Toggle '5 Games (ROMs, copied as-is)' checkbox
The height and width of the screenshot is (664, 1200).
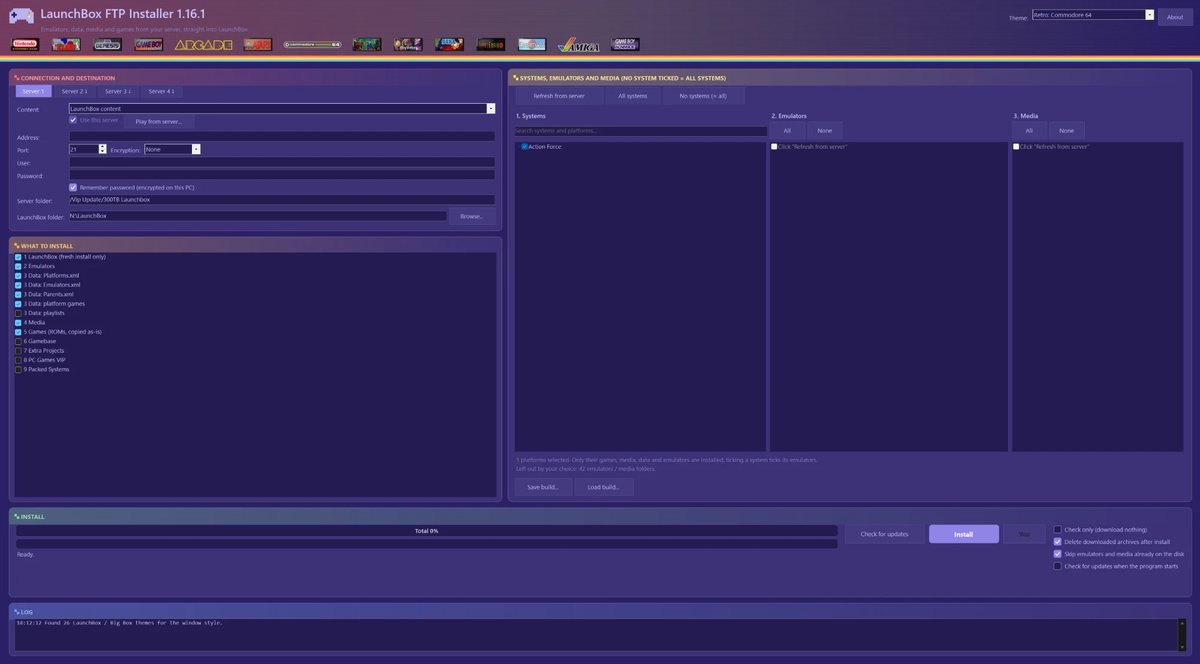tap(18, 332)
